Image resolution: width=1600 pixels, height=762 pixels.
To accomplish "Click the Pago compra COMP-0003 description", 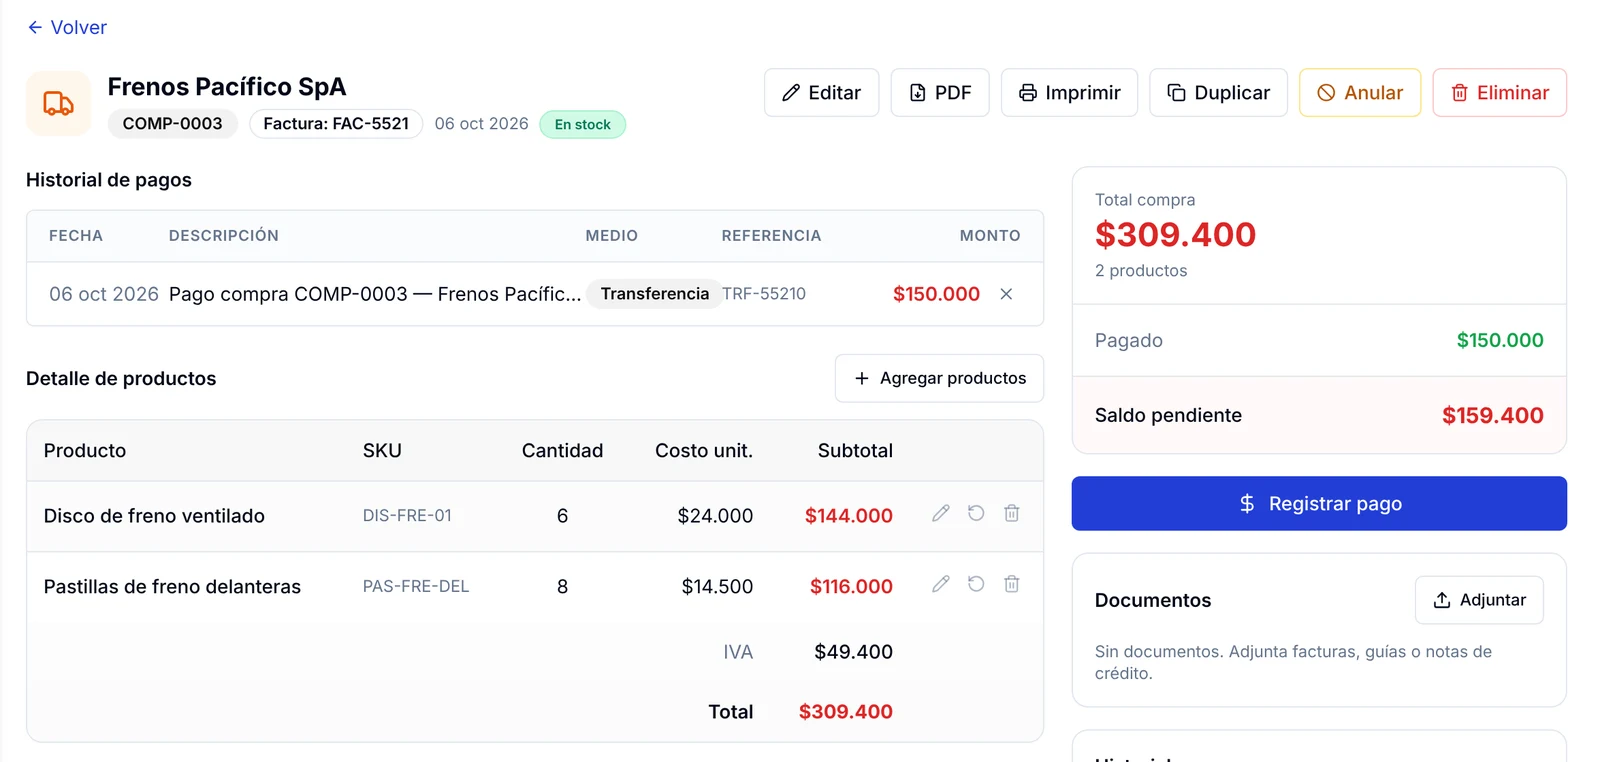I will (x=375, y=294).
